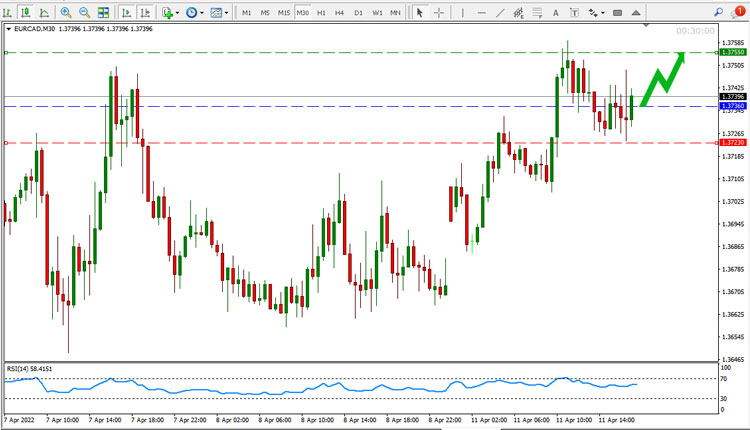Select the candlestick chart type icon
This screenshot has width=750, height=430.
(25, 12)
